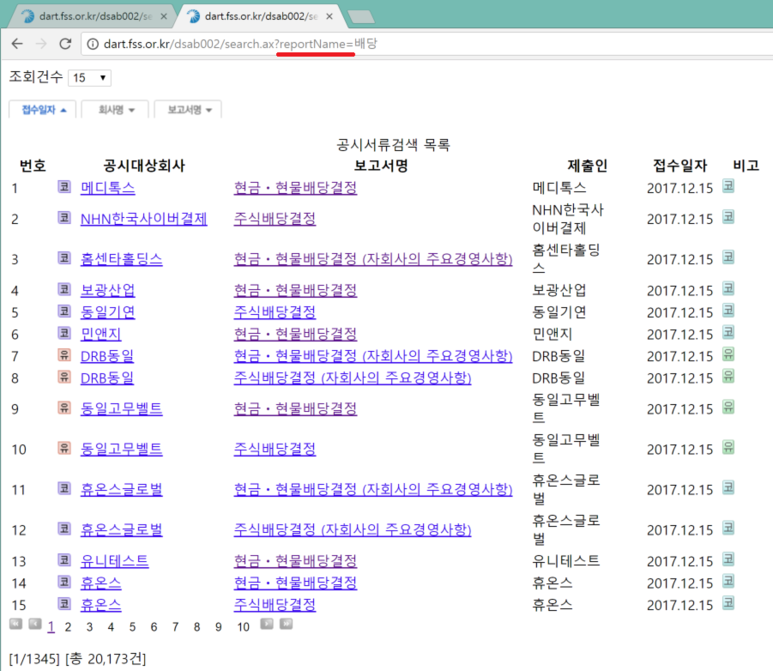Screen dimensions: 773x671
Task: Open row 15 휴온스 주식배당결정 report
Action: click(275, 605)
